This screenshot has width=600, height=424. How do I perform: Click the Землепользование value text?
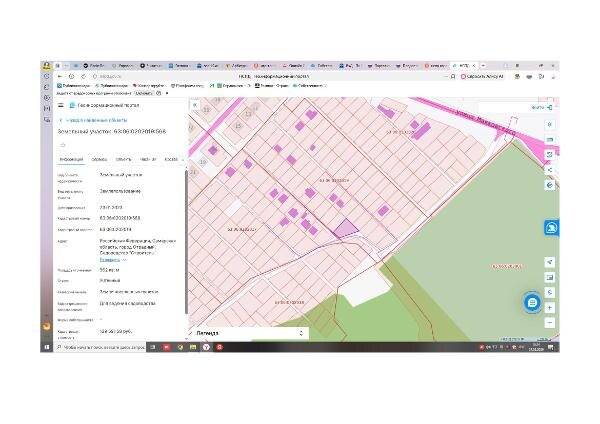click(121, 191)
